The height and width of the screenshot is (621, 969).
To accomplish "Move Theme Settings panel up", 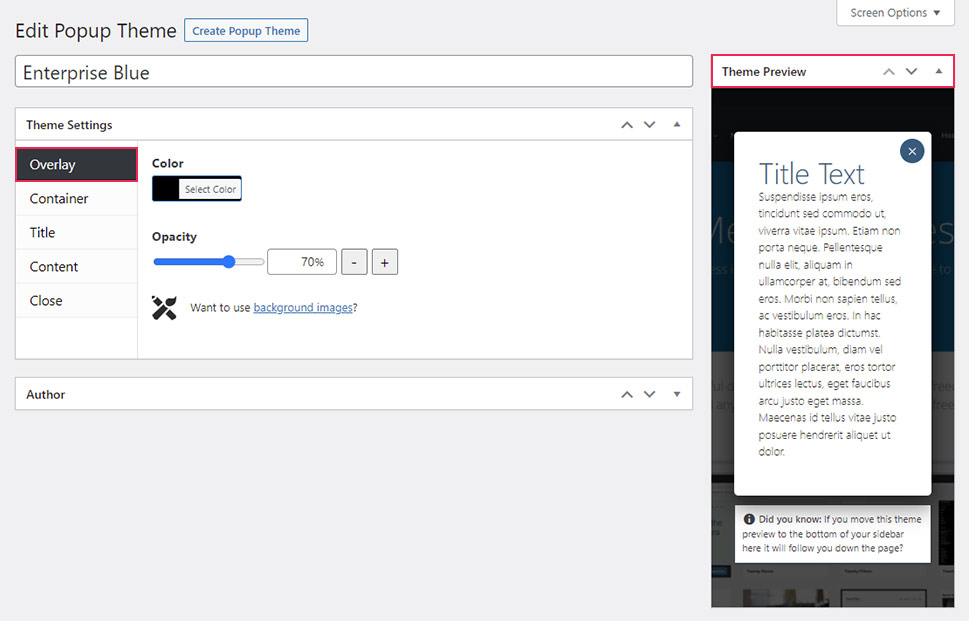I will pyautogui.click(x=627, y=125).
